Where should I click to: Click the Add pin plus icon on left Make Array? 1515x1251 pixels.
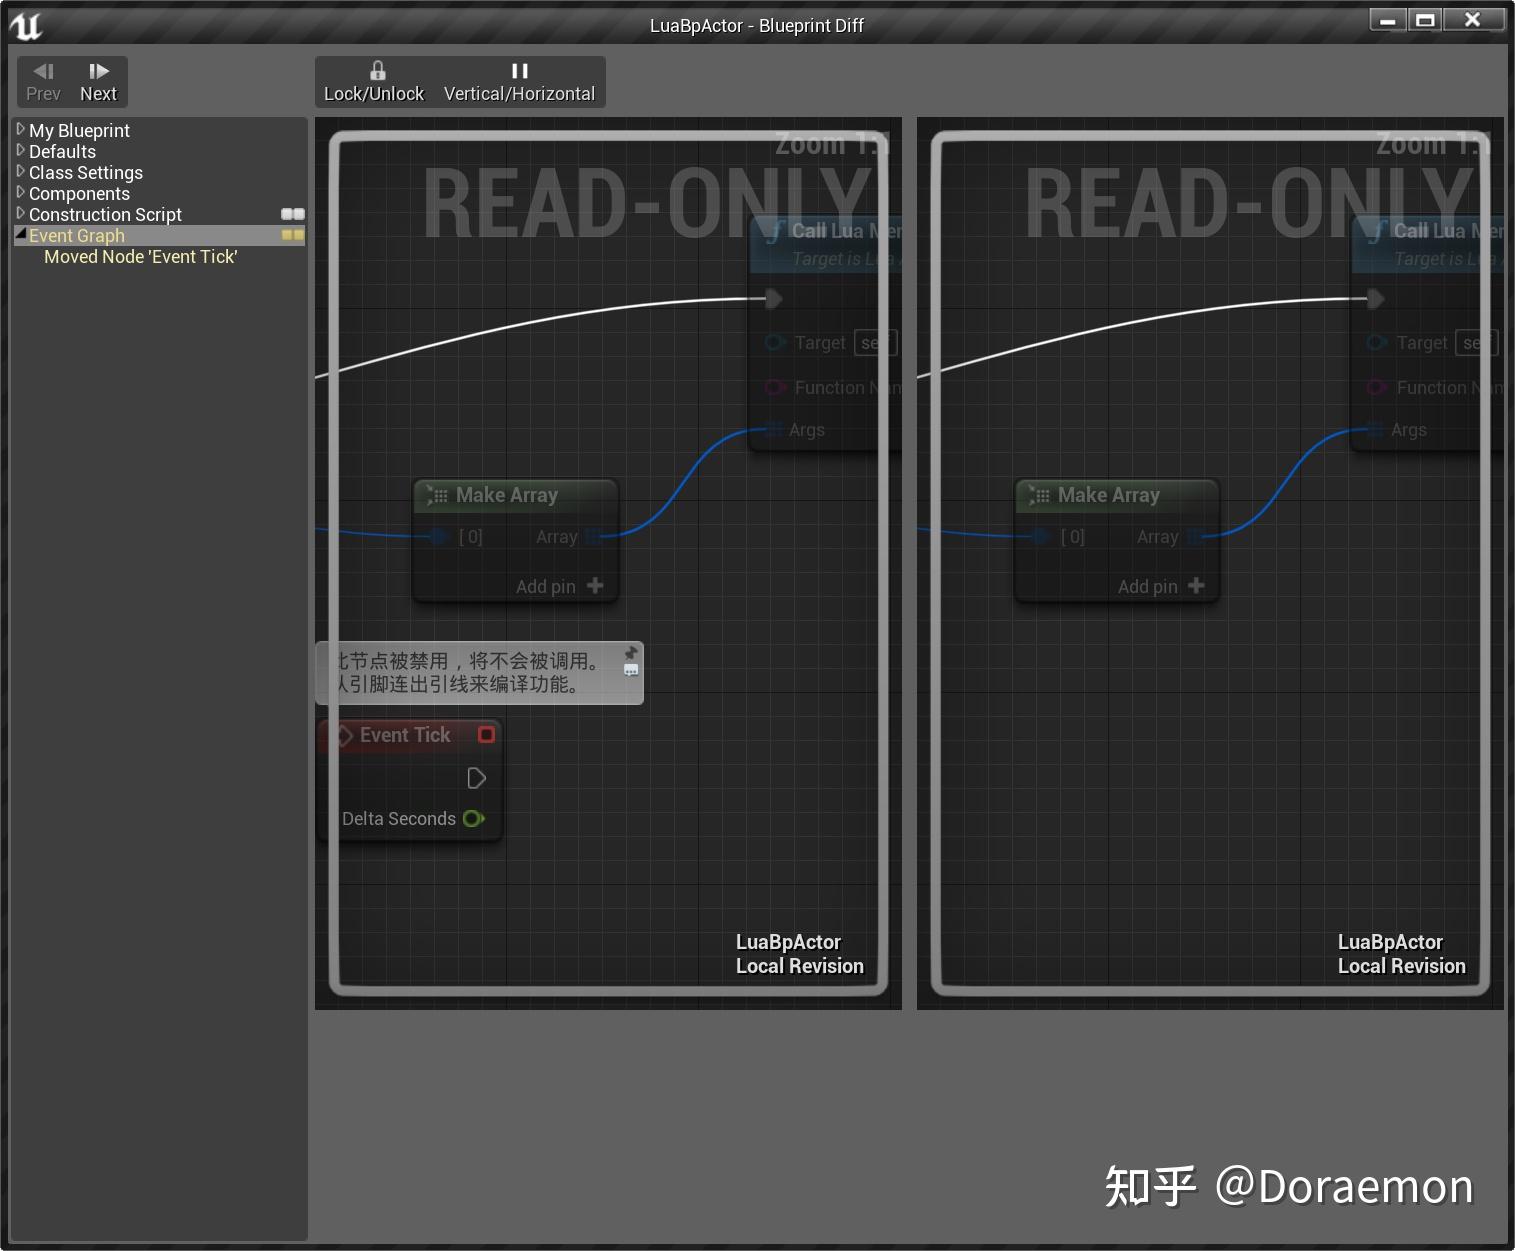[x=595, y=586]
